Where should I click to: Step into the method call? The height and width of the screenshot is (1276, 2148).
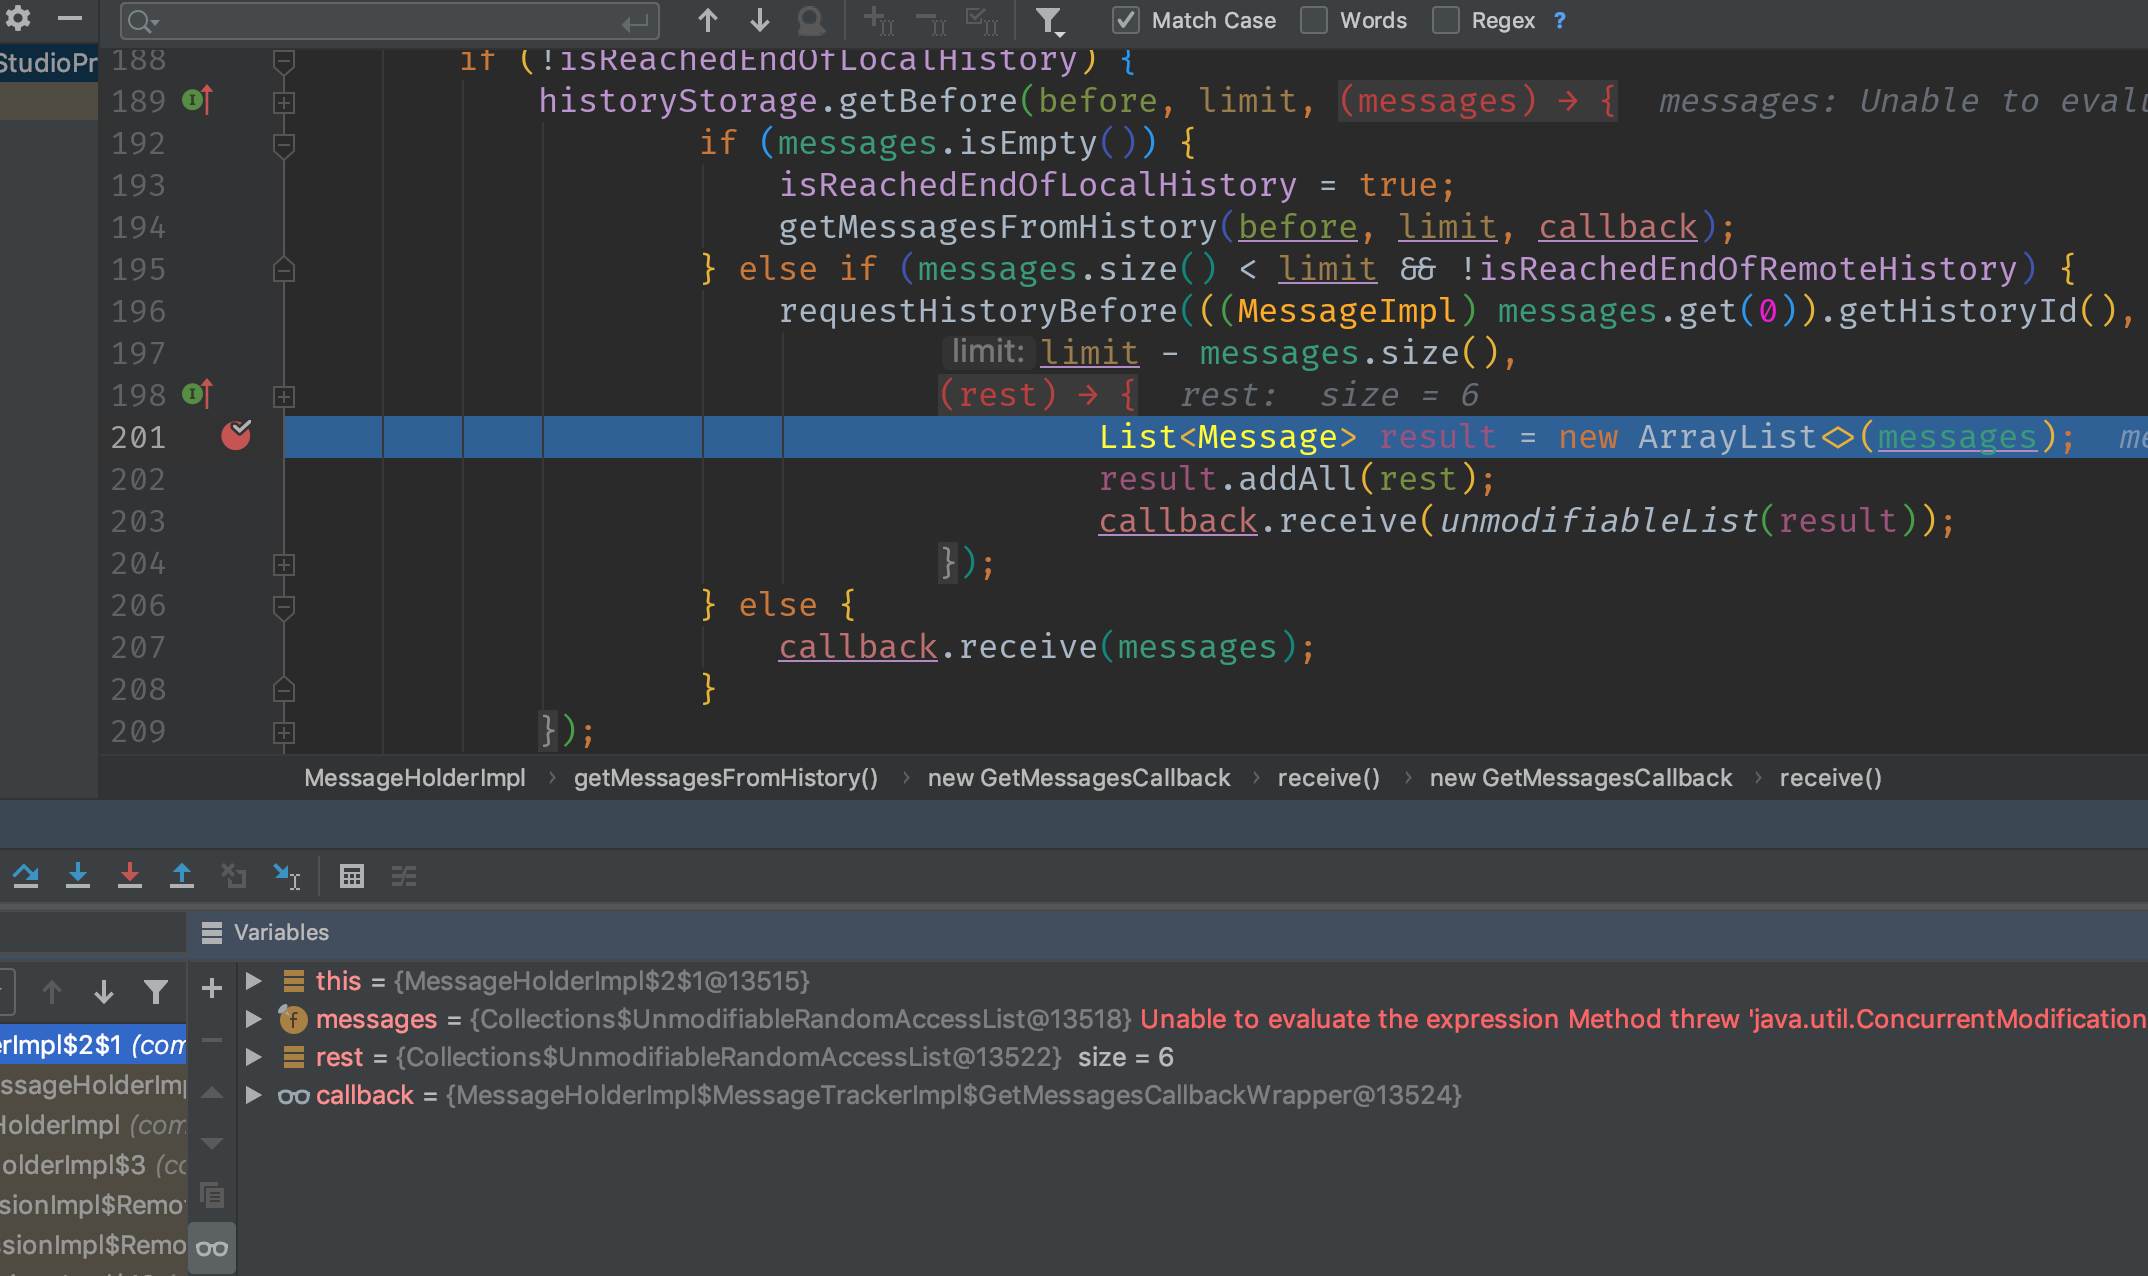tap(79, 875)
